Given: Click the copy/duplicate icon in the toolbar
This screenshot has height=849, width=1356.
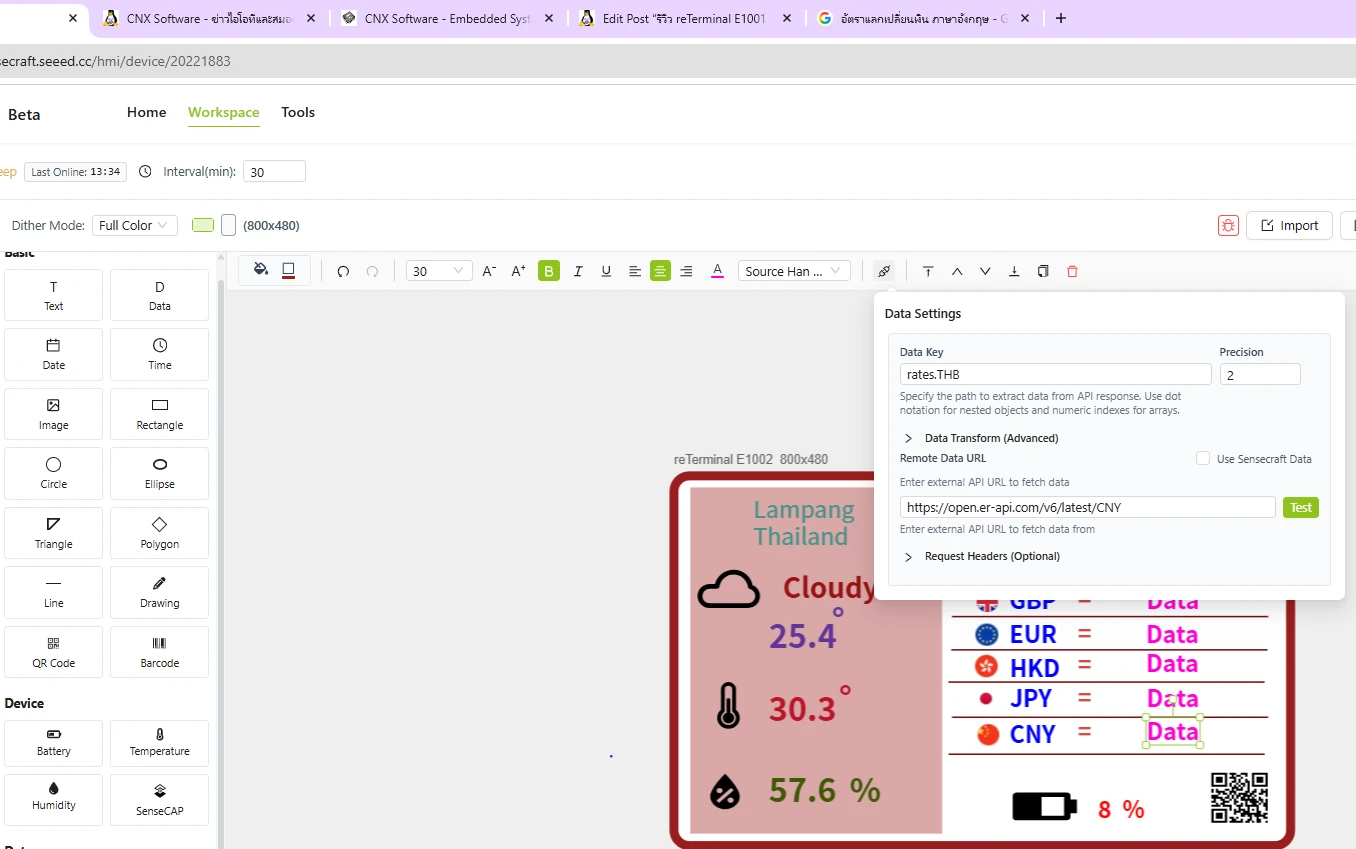Looking at the screenshot, I should click(x=1043, y=271).
